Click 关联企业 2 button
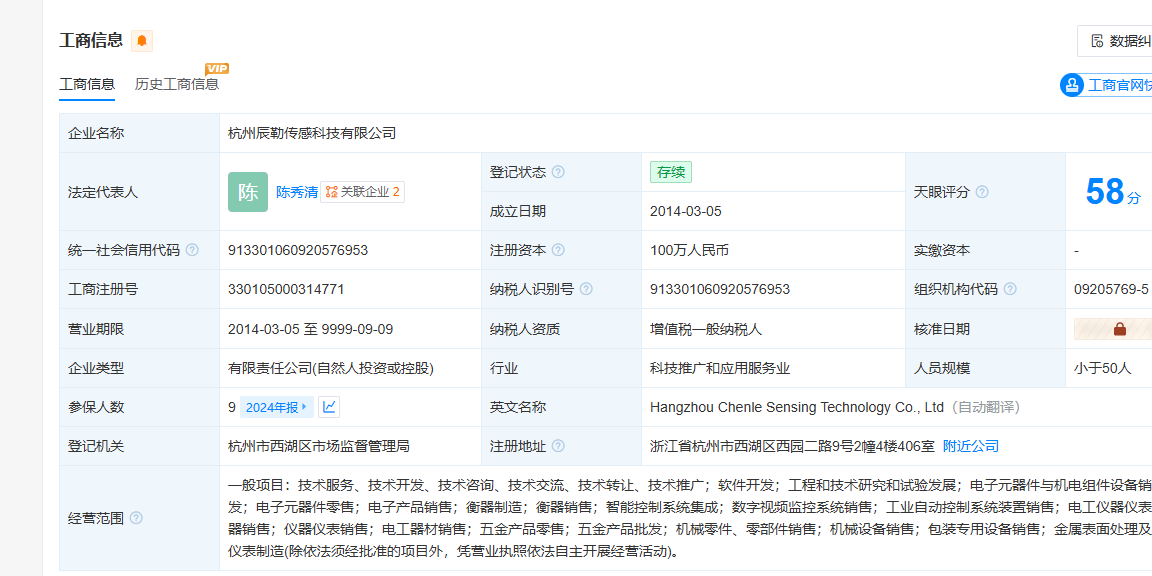Viewport: 1152px width, 576px height. [x=362, y=192]
